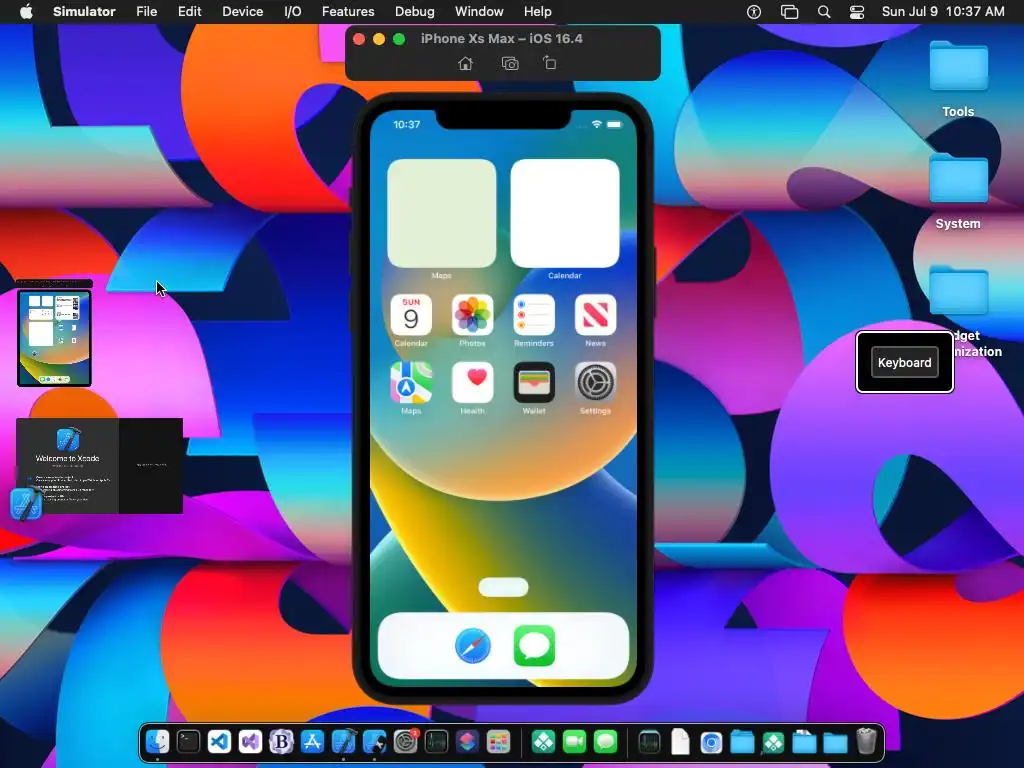Rotate the device using Simulator toolbar icon
Viewport: 1024px width, 768px height.
pyautogui.click(x=550, y=63)
